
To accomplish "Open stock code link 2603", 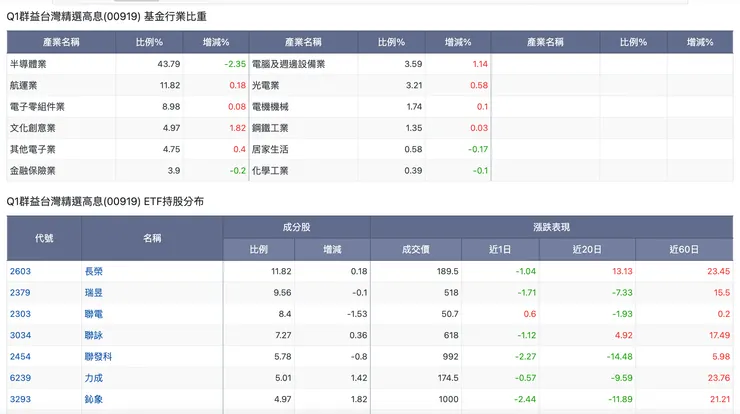I will (20, 271).
